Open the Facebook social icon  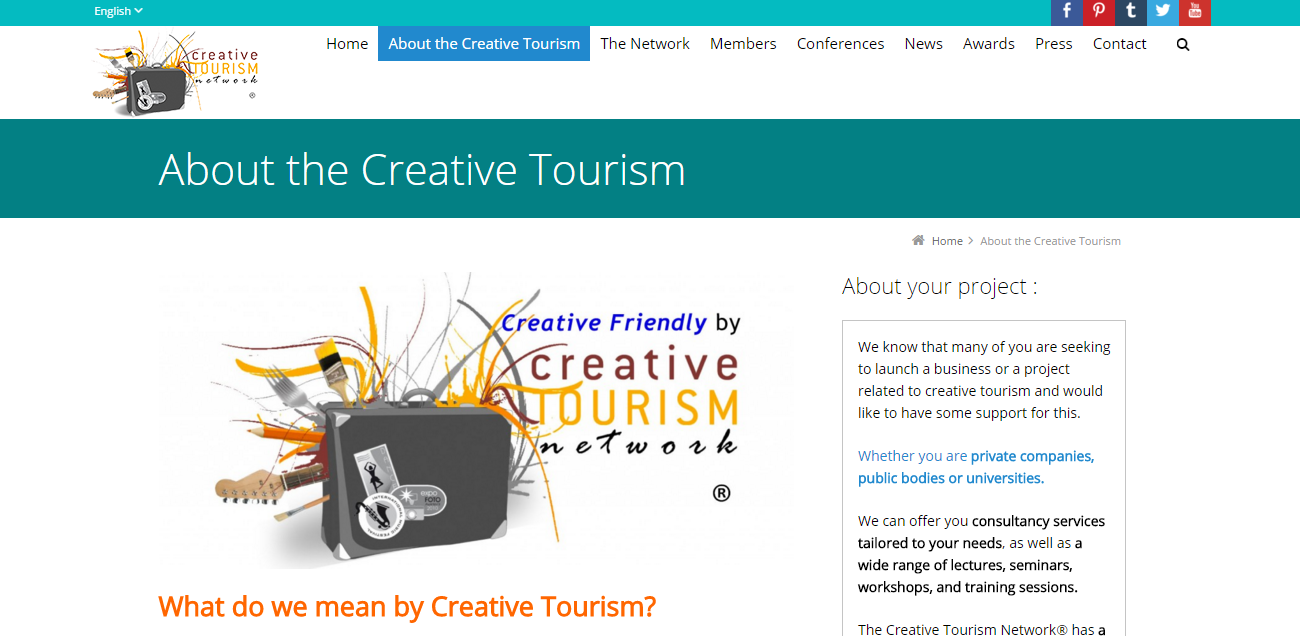coord(1067,12)
